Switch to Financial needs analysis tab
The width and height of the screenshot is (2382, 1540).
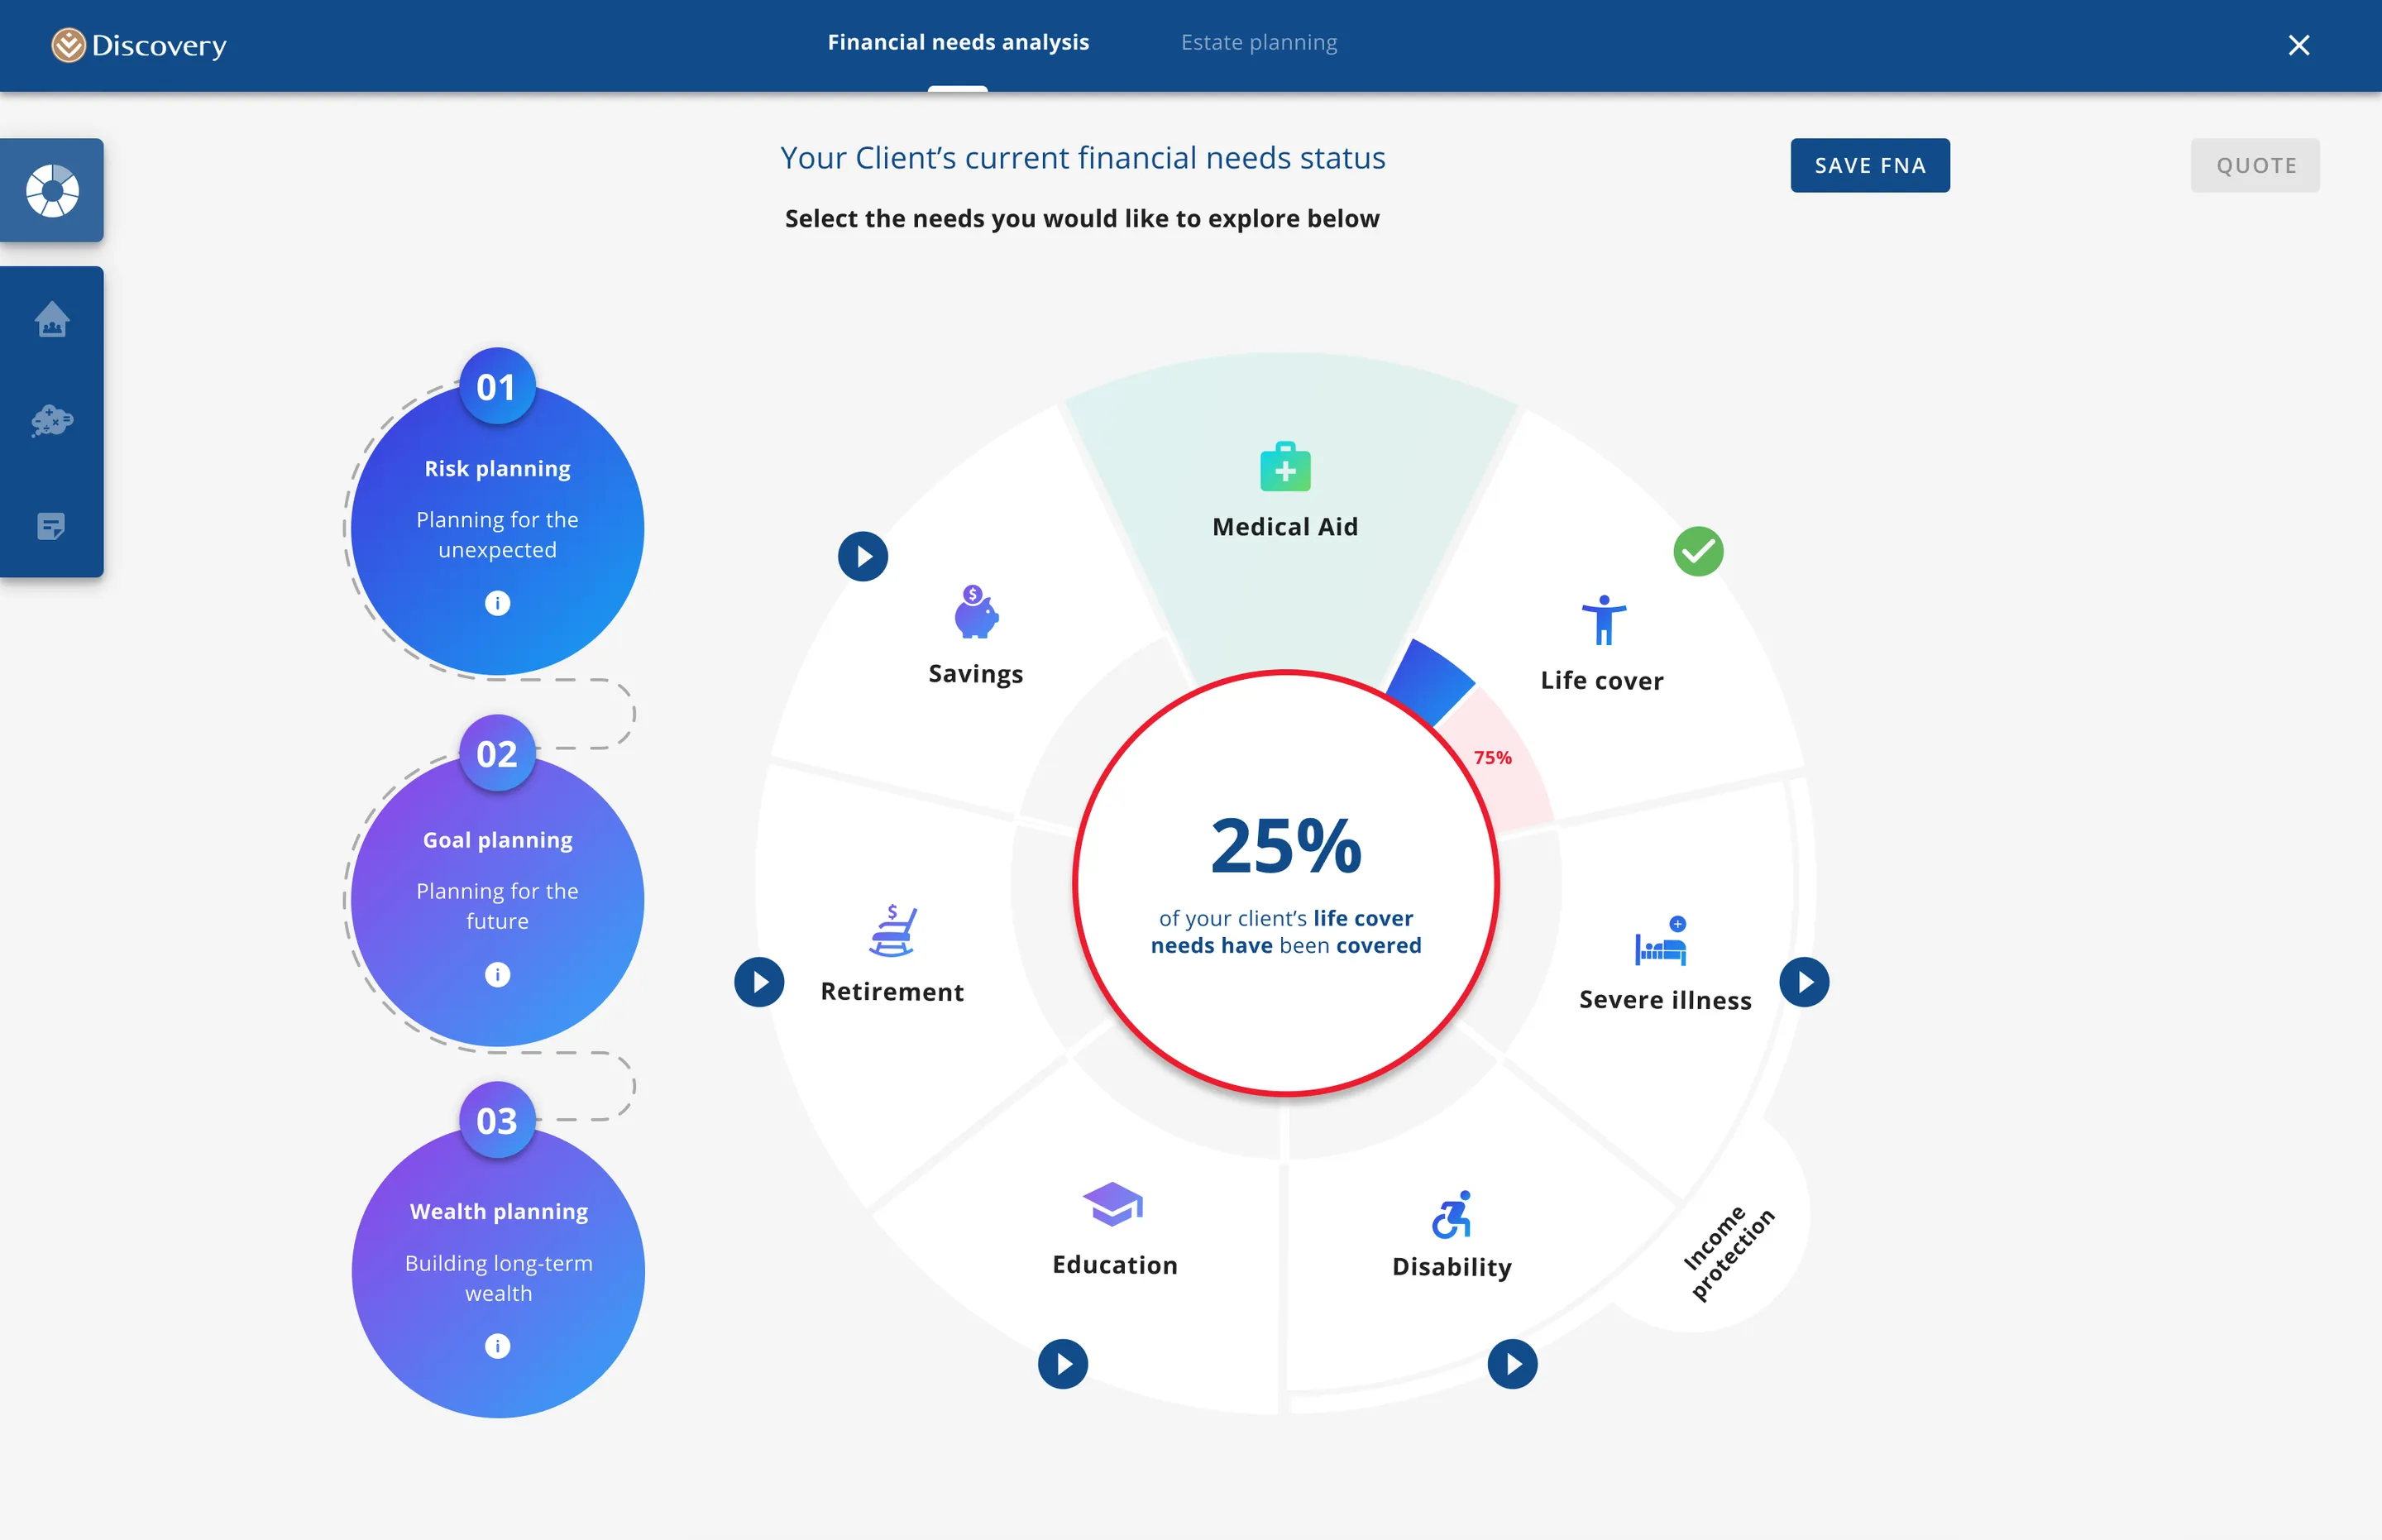coord(958,42)
